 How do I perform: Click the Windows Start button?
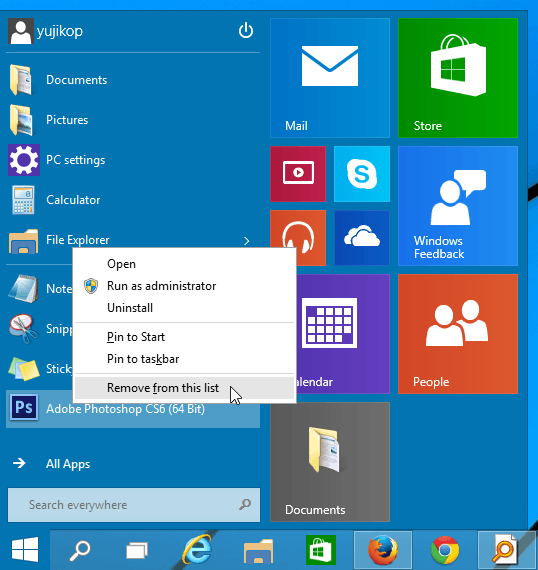coord(25,550)
